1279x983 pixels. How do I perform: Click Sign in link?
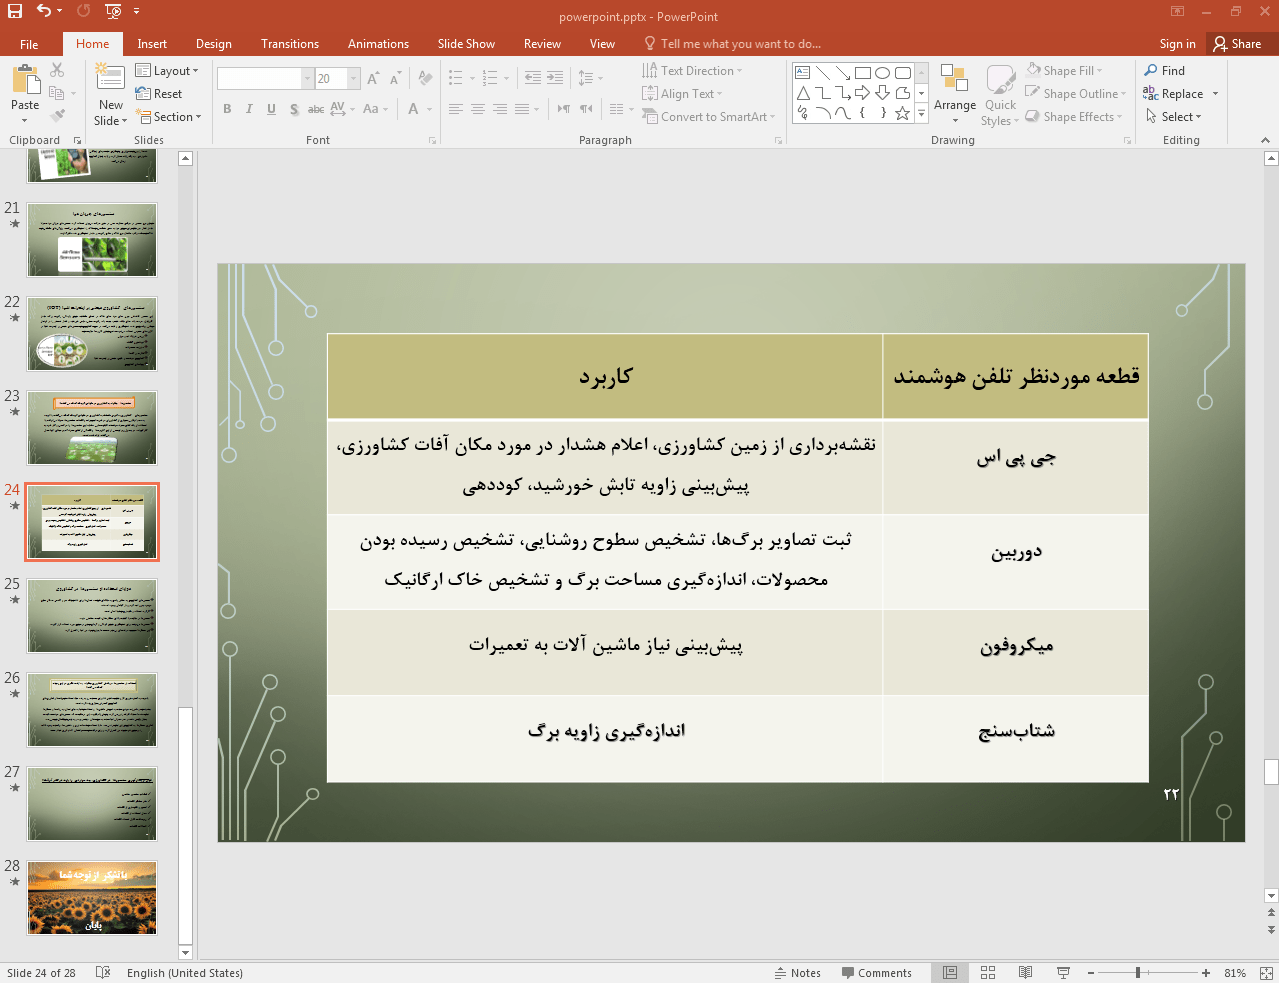pyautogui.click(x=1177, y=44)
